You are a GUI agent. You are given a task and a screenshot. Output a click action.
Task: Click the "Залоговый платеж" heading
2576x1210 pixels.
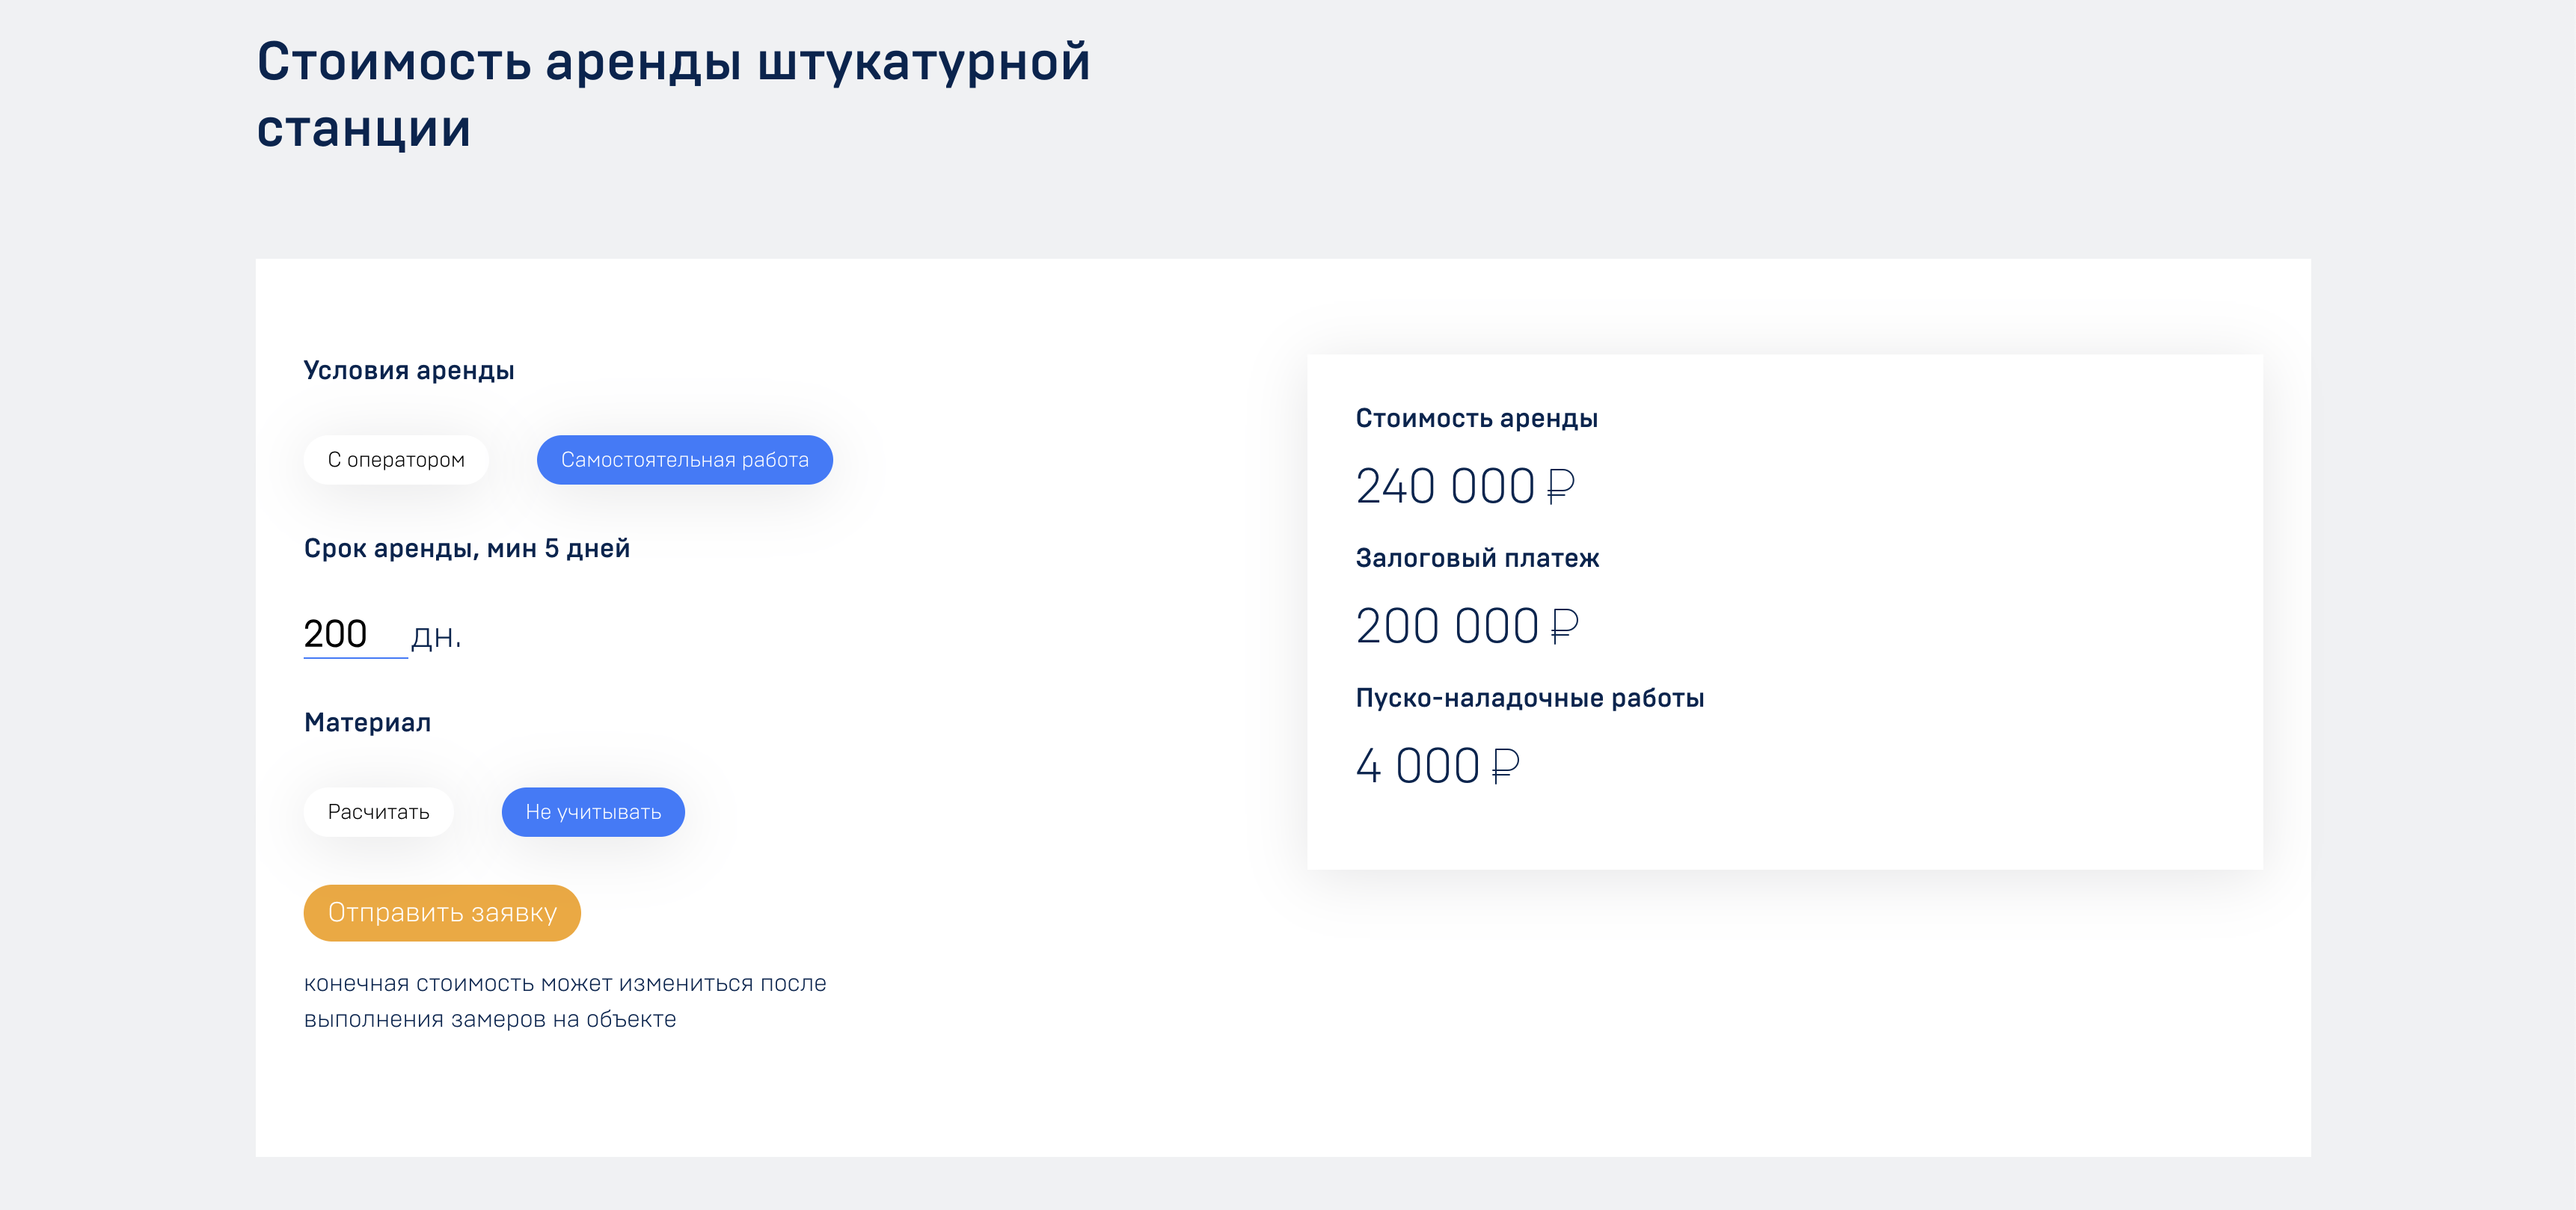[1477, 559]
